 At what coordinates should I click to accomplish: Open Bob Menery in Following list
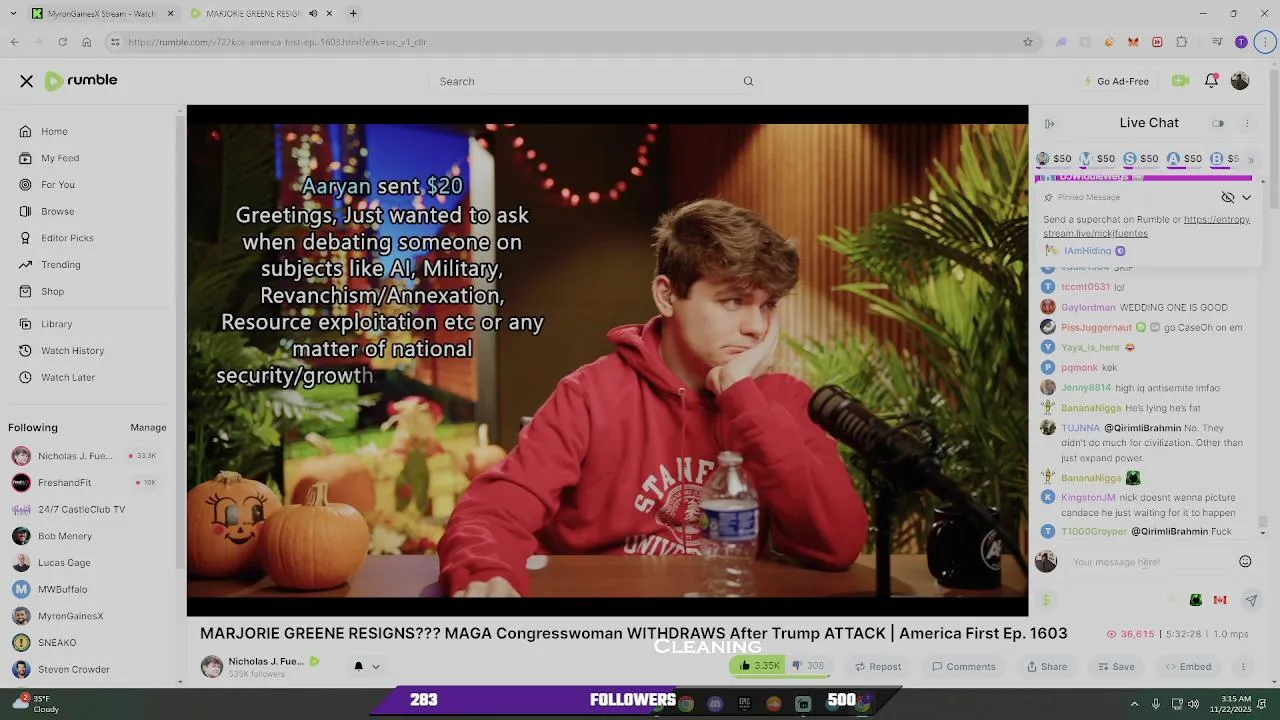(x=64, y=536)
